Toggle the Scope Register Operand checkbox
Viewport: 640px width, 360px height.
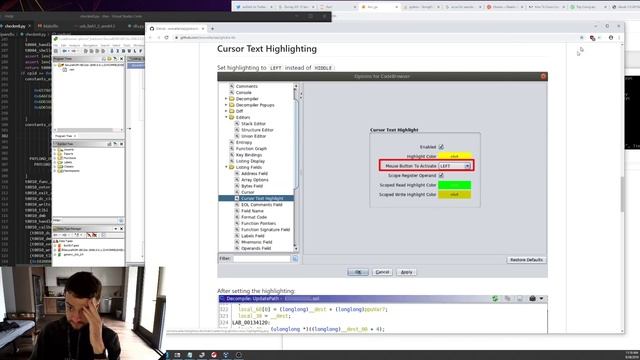coord(441,176)
